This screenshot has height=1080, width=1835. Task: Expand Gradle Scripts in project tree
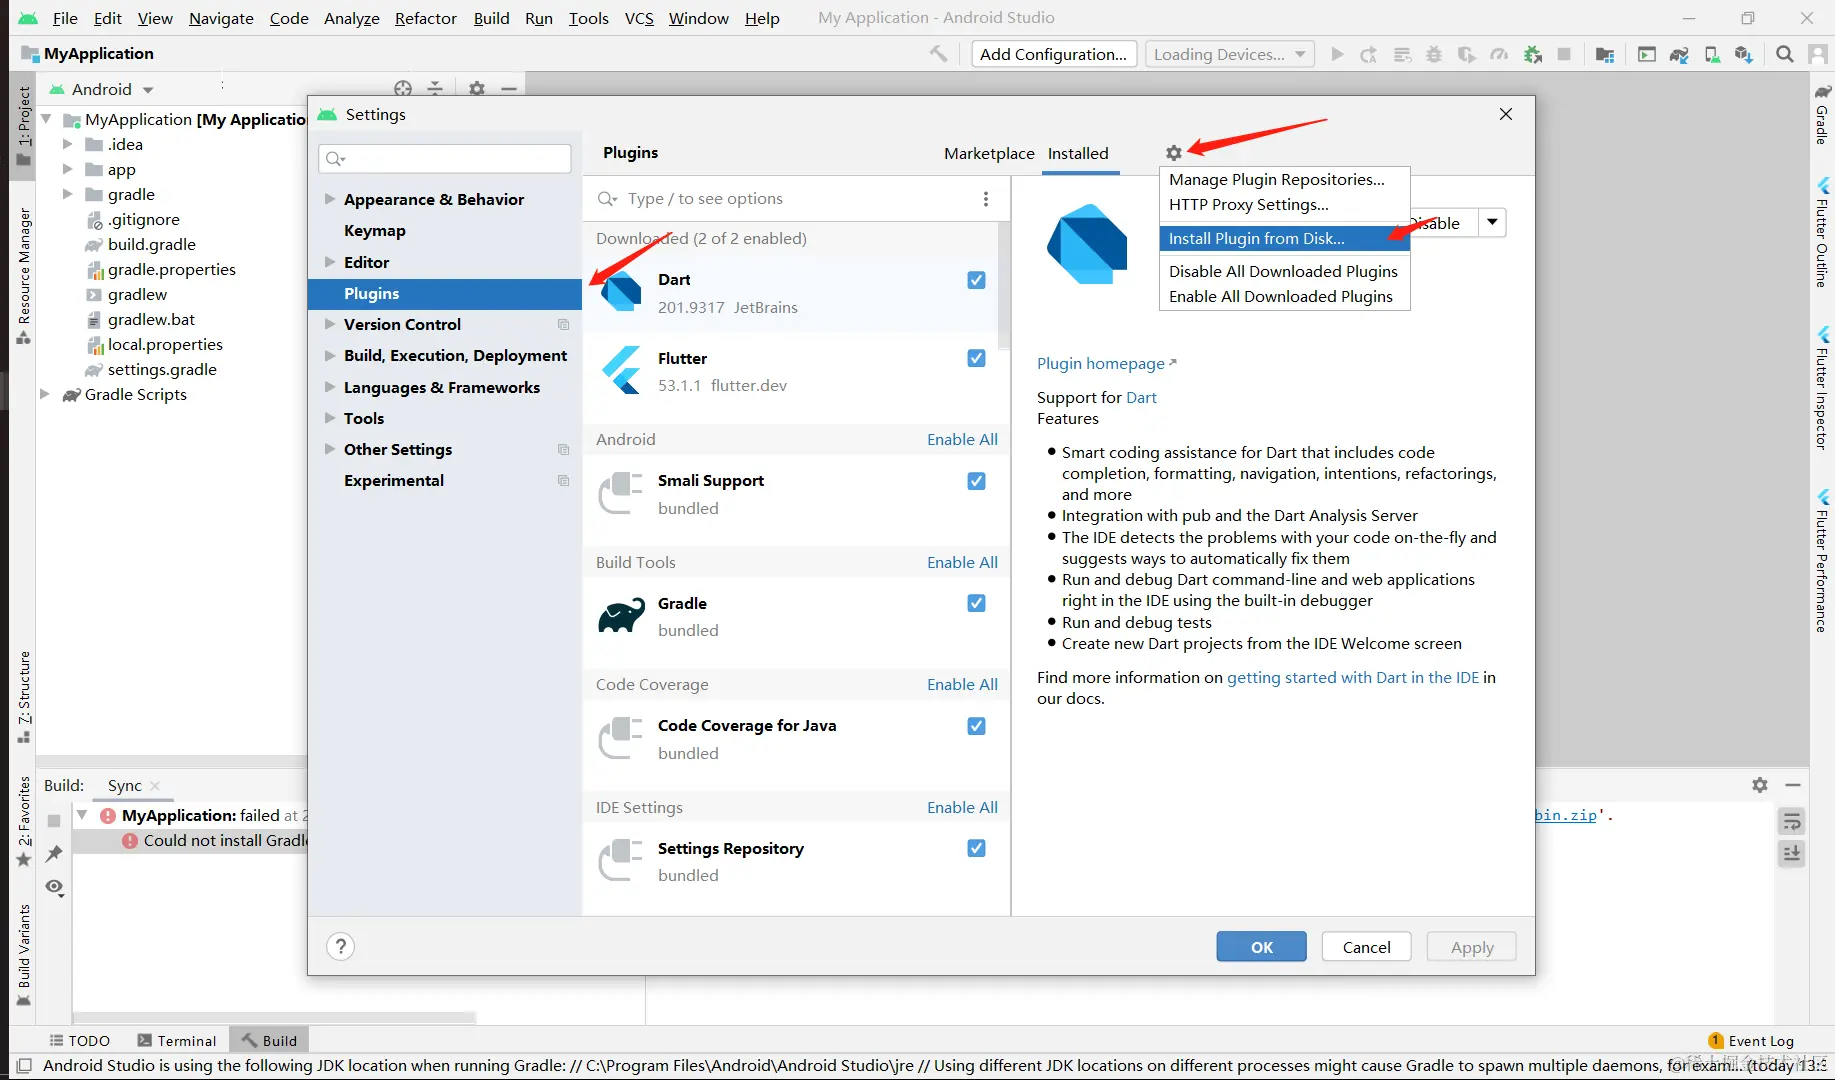click(44, 394)
